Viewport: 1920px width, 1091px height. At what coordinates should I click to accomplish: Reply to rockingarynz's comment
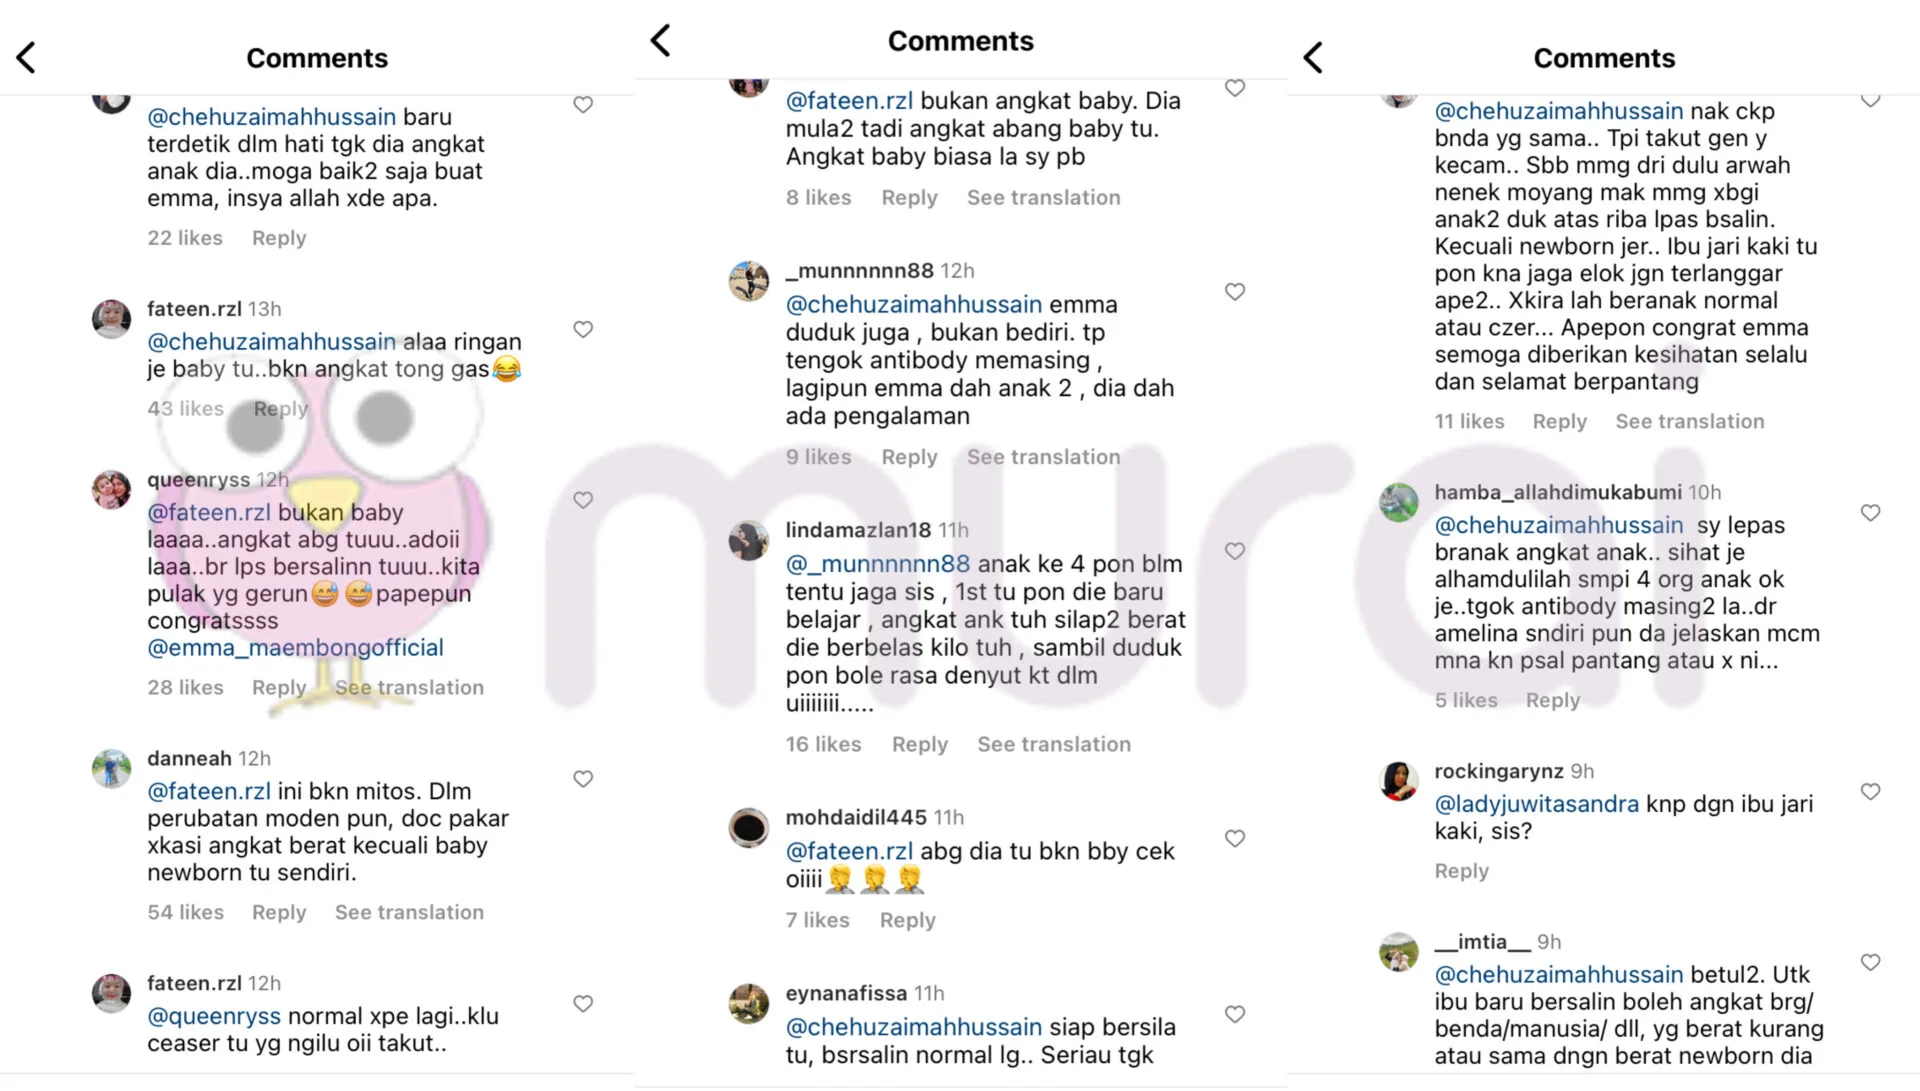coord(1461,871)
